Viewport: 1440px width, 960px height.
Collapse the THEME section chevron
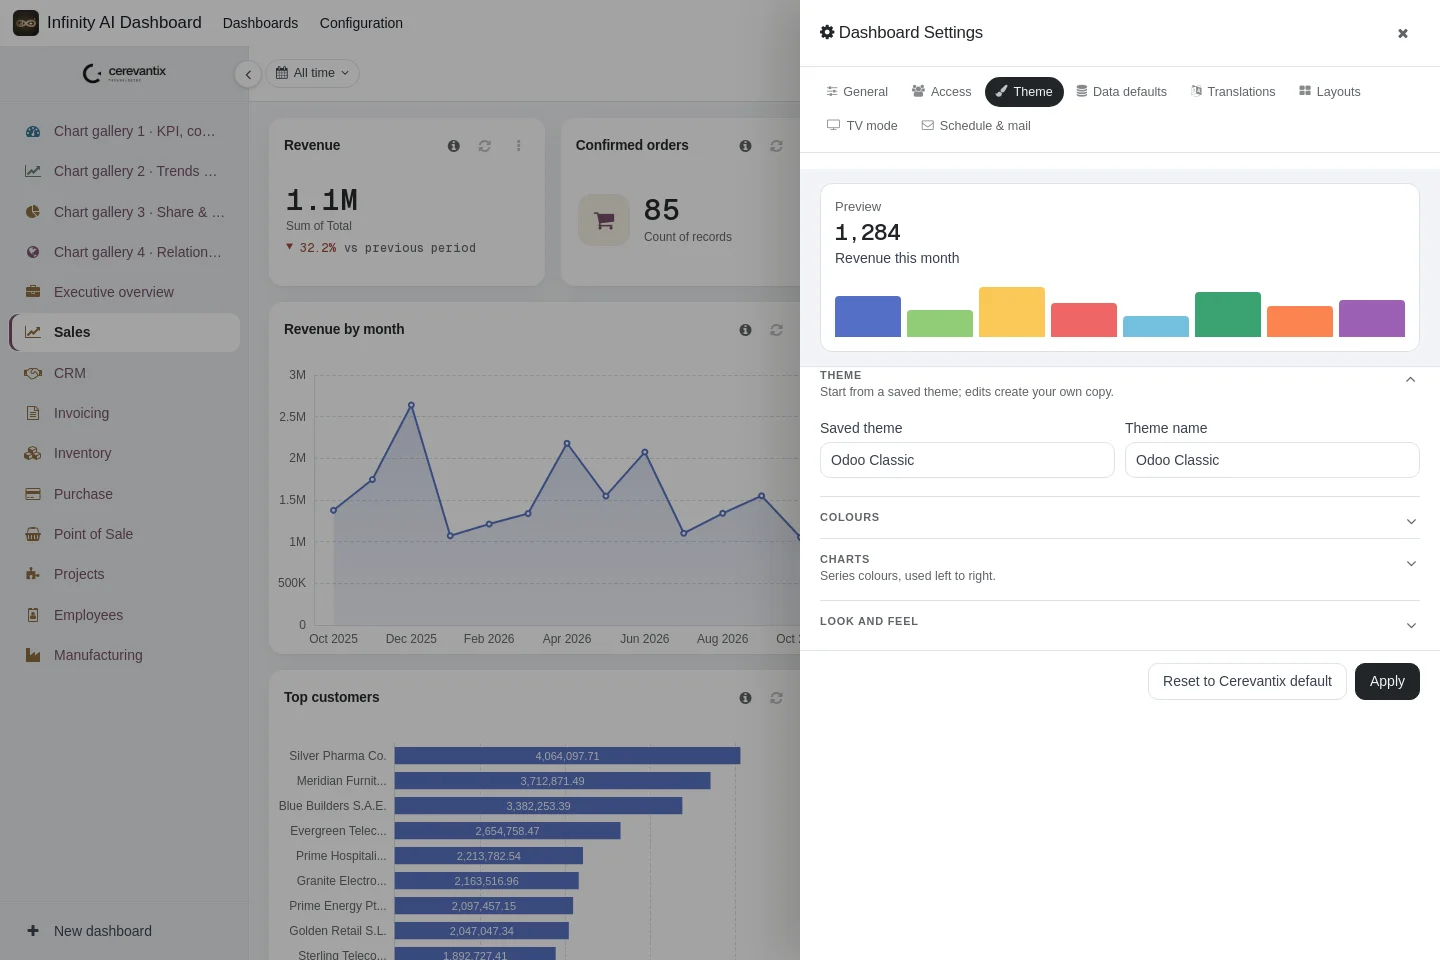pyautogui.click(x=1410, y=380)
